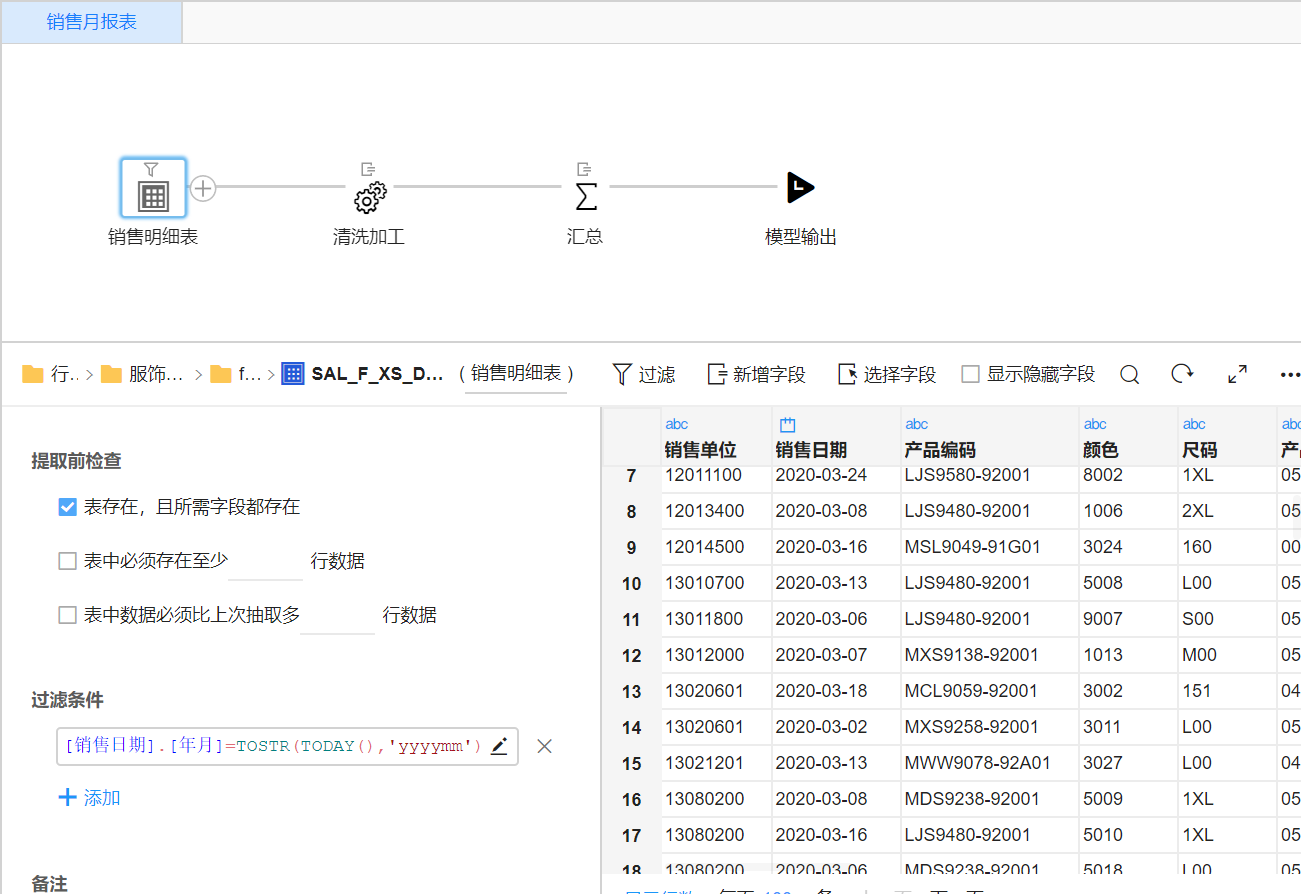Toggle 显示隐藏字段 checkbox
Viewport: 1301px width, 894px height.
(970, 374)
